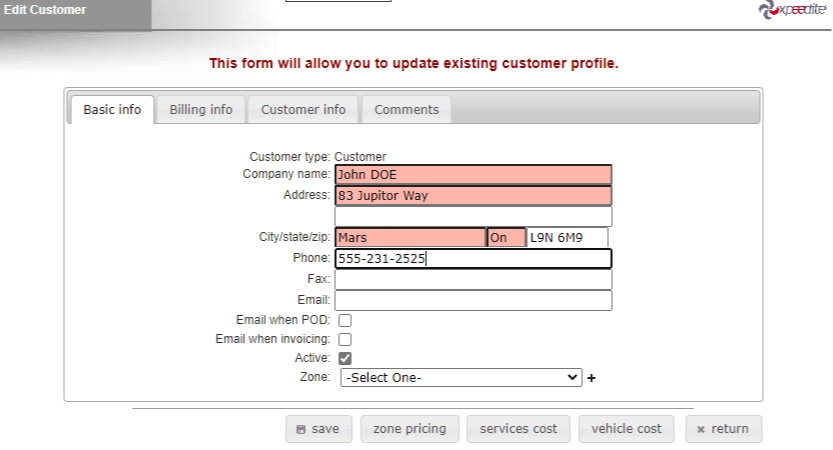Open the Zone dropdown

pos(461,378)
